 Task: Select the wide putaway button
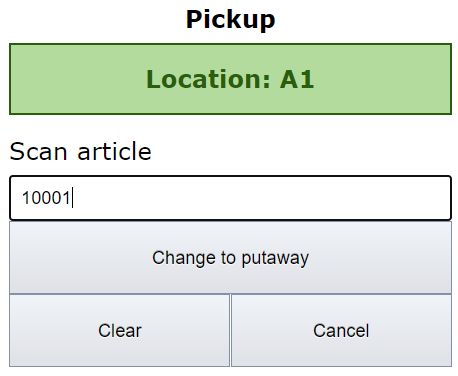(230, 258)
